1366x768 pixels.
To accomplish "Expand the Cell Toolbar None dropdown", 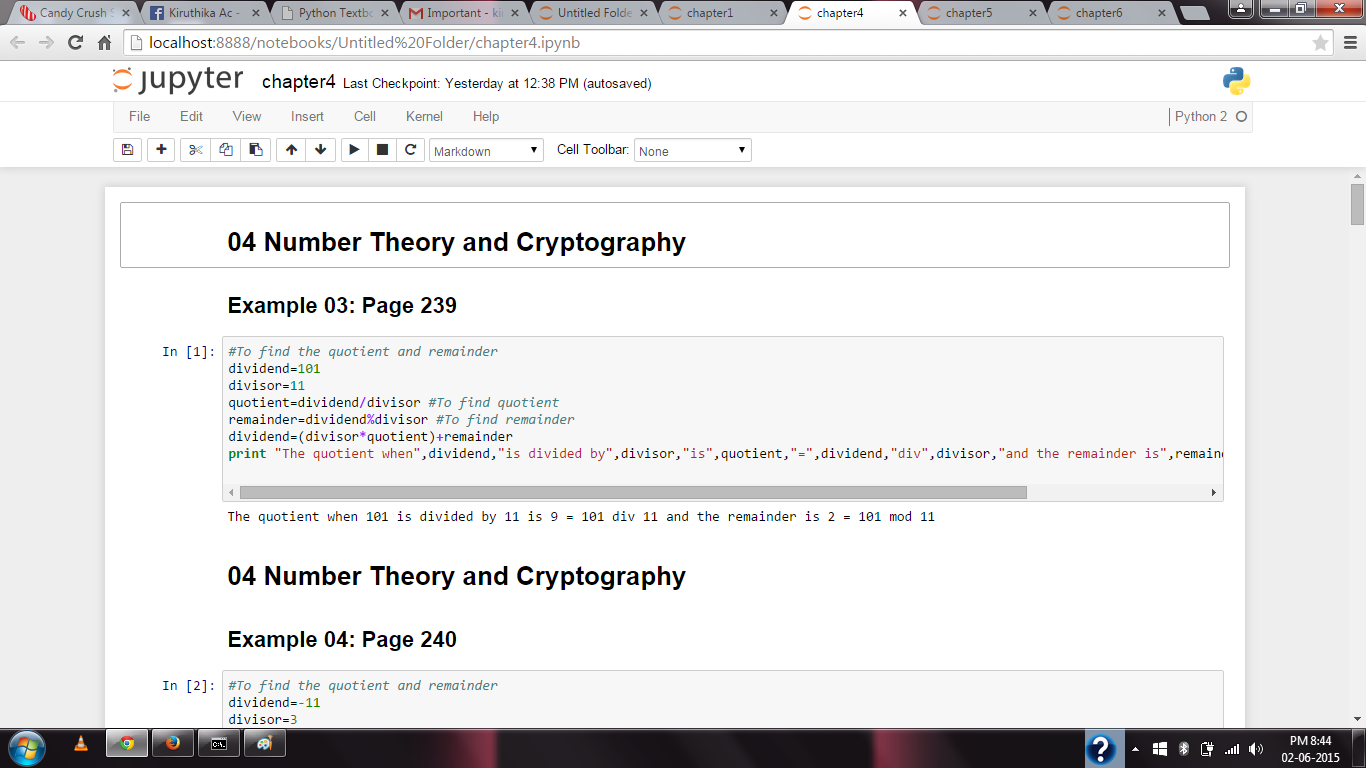I will coord(692,151).
